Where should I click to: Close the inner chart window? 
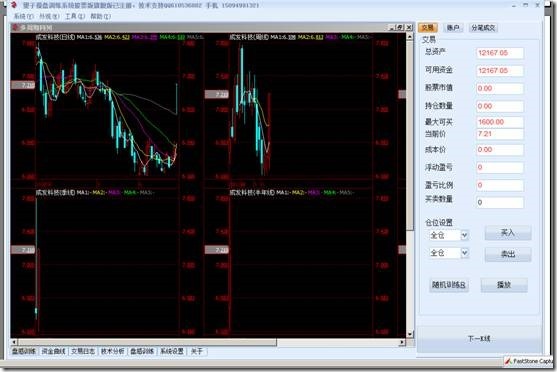pos(409,27)
